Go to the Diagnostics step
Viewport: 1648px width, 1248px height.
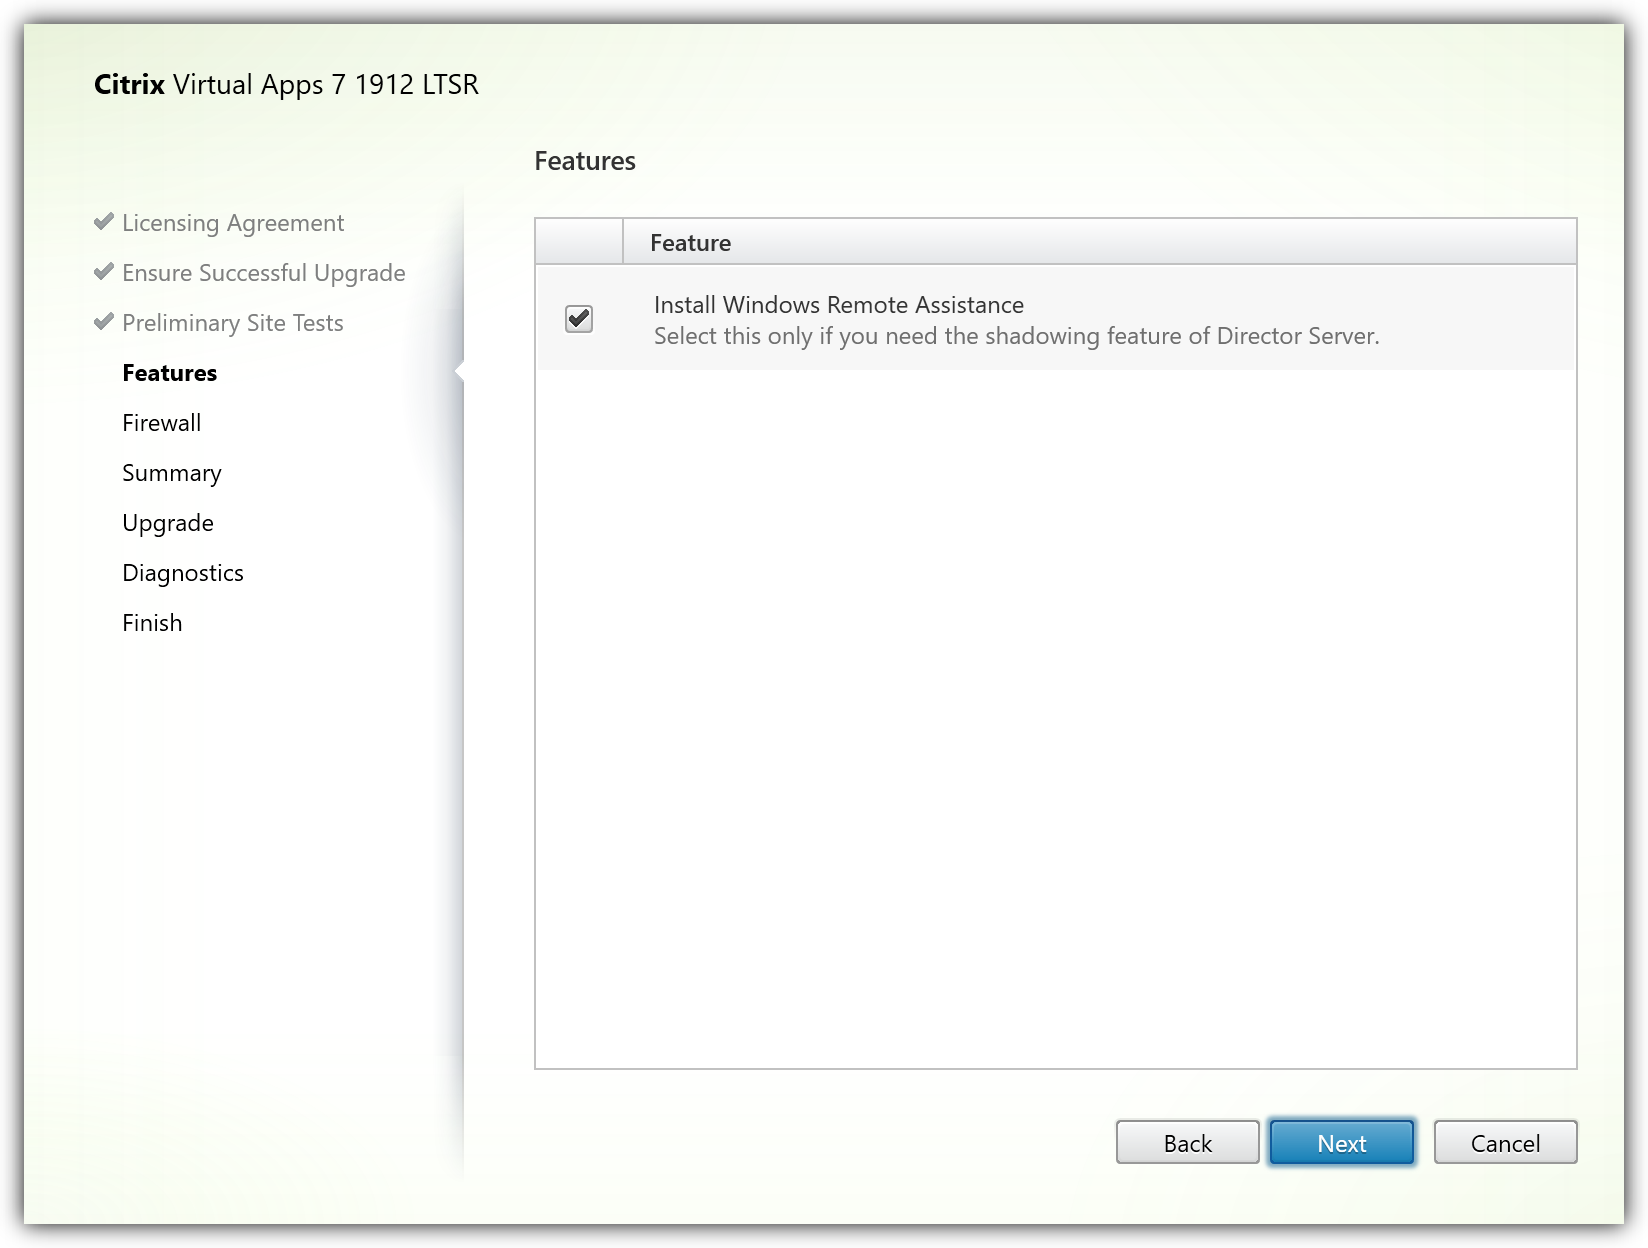[x=182, y=573]
